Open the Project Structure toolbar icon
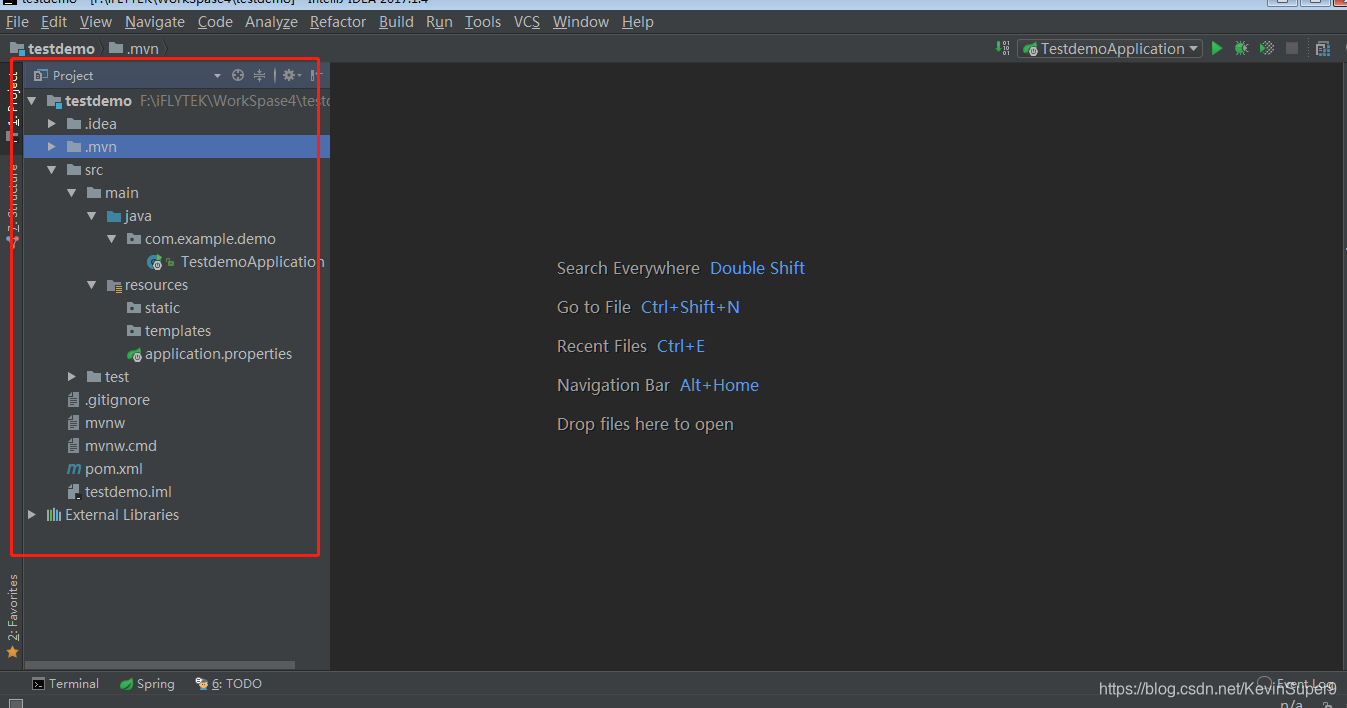The height and width of the screenshot is (708, 1347). pos(1323,48)
